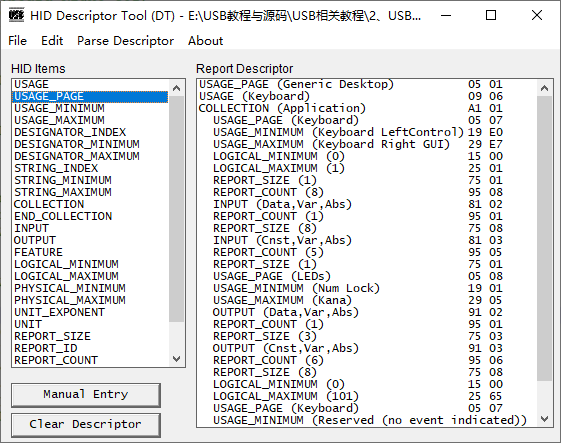Click the HID Items scrollbar thumb
561x443 pixels.
click(x=176, y=209)
